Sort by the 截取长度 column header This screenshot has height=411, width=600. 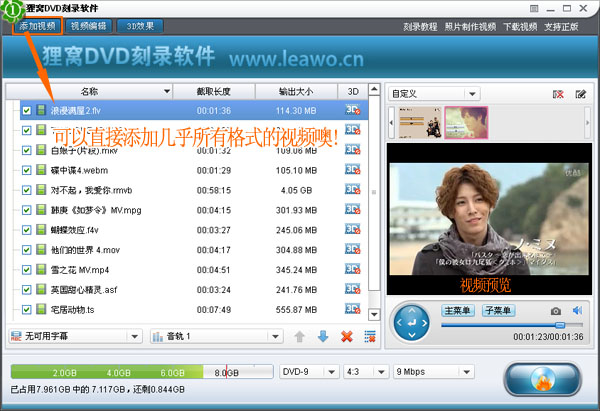pyautogui.click(x=214, y=91)
